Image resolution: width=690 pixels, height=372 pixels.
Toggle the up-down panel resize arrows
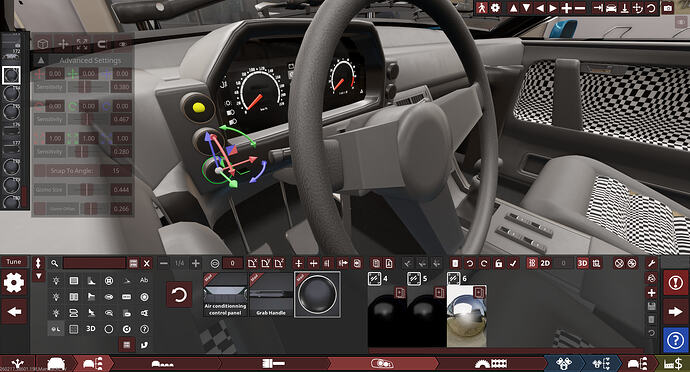pyautogui.click(x=38, y=263)
